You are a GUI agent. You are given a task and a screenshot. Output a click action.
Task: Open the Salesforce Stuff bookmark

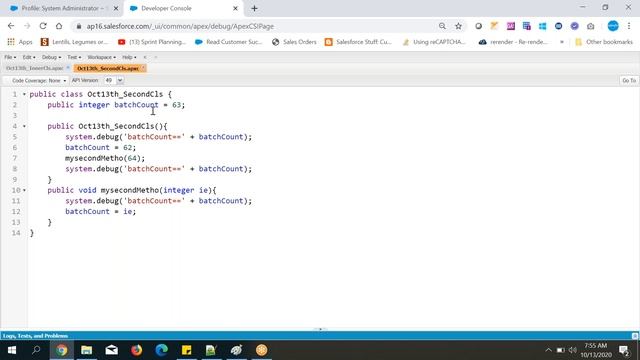(x=358, y=42)
